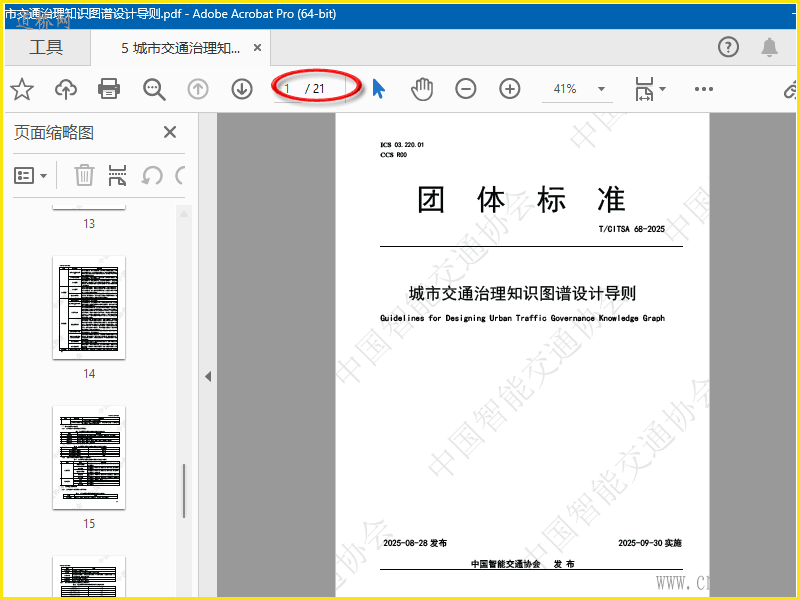Show more tools ellipsis menu

click(x=704, y=89)
